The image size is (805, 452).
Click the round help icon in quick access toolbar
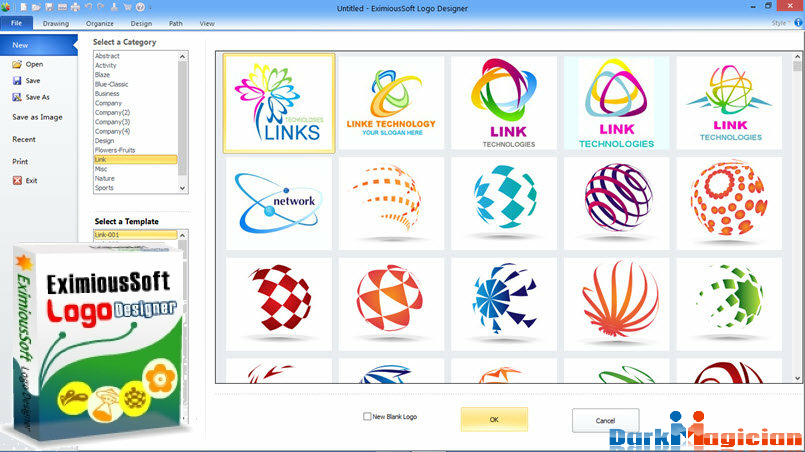pos(140,7)
